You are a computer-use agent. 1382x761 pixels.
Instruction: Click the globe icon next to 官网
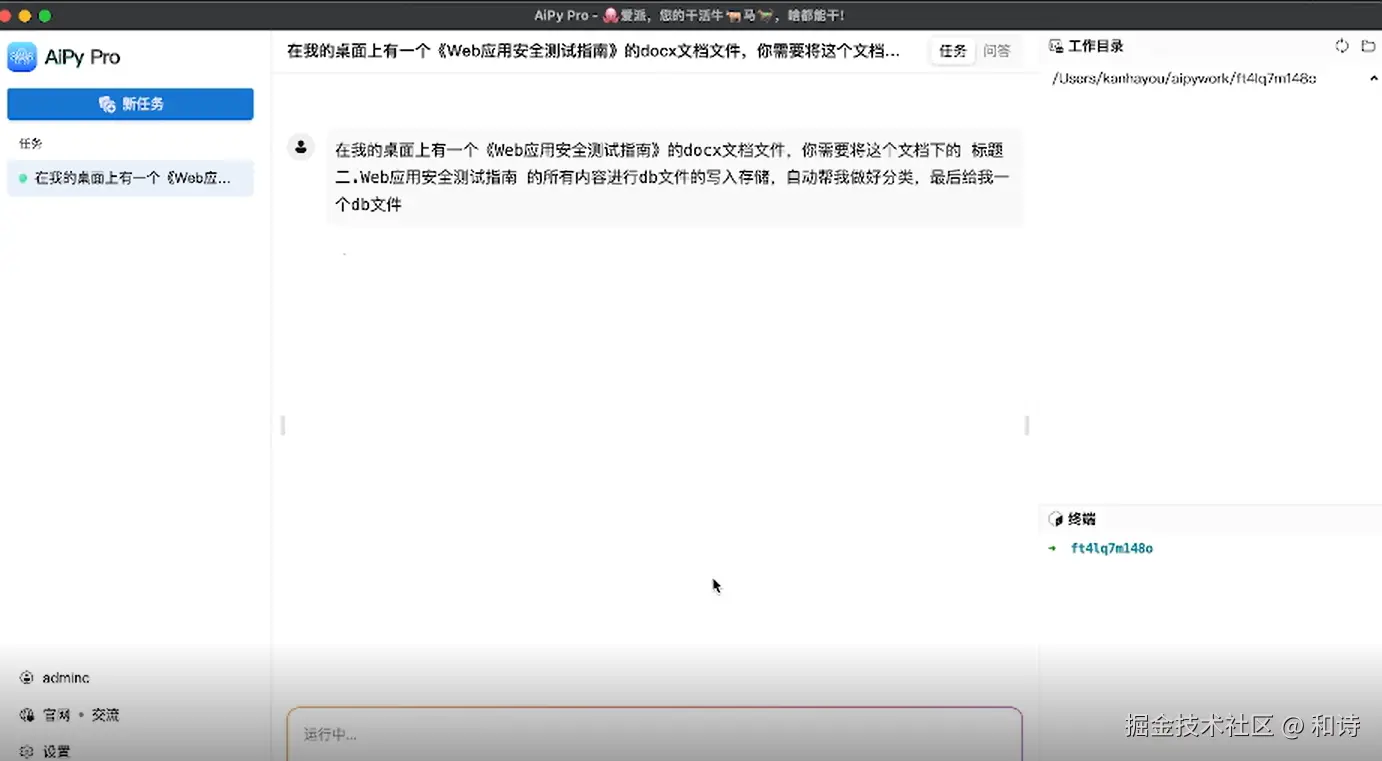27,715
